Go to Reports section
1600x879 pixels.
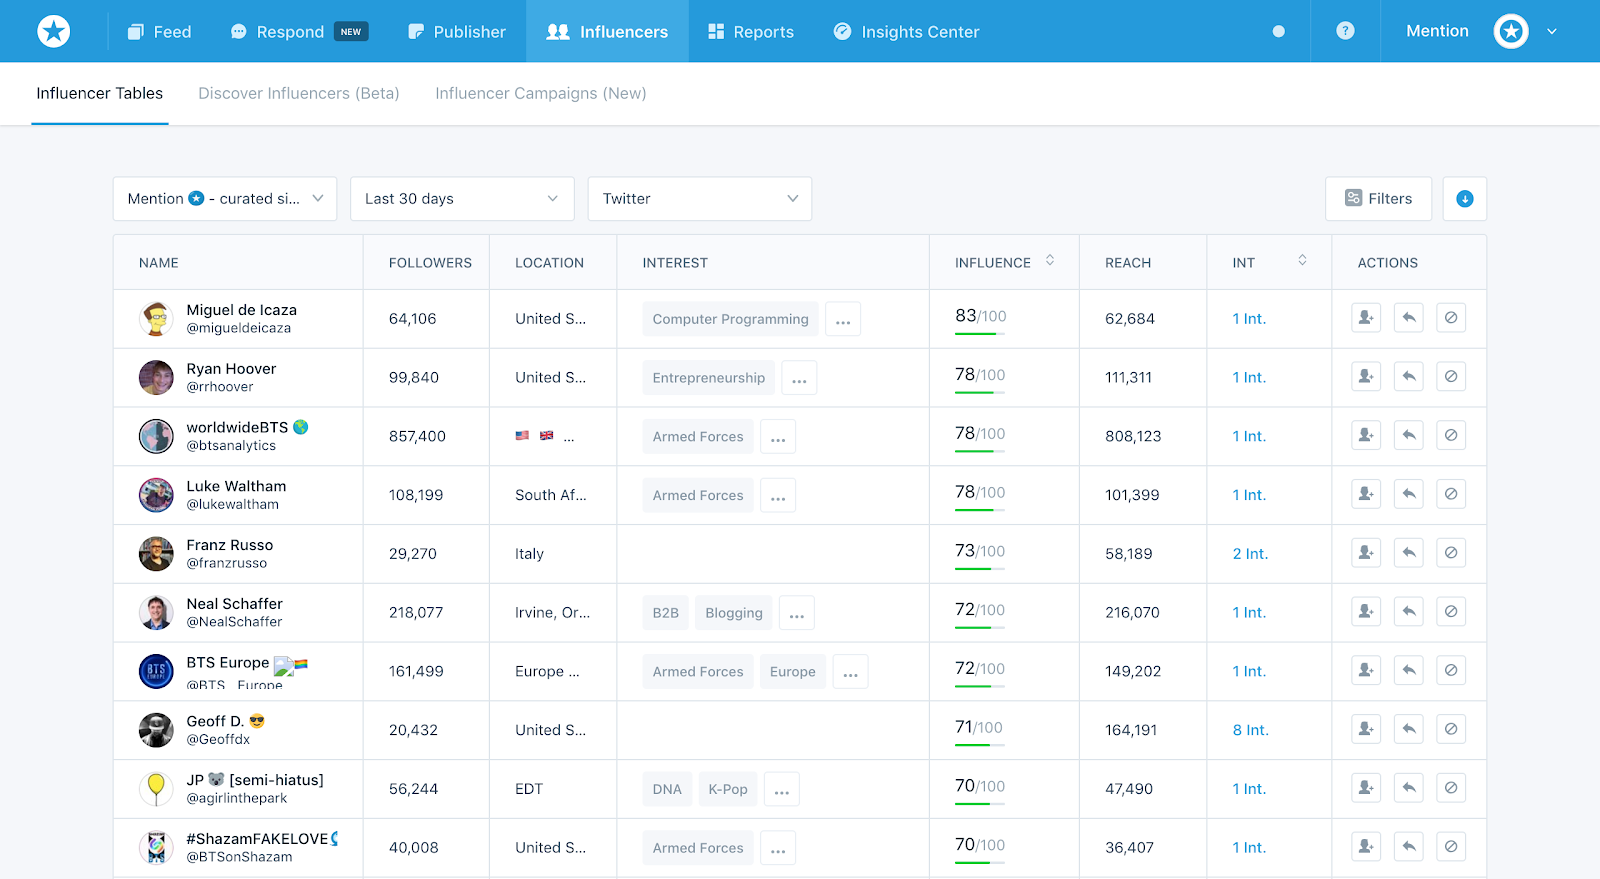(x=751, y=32)
